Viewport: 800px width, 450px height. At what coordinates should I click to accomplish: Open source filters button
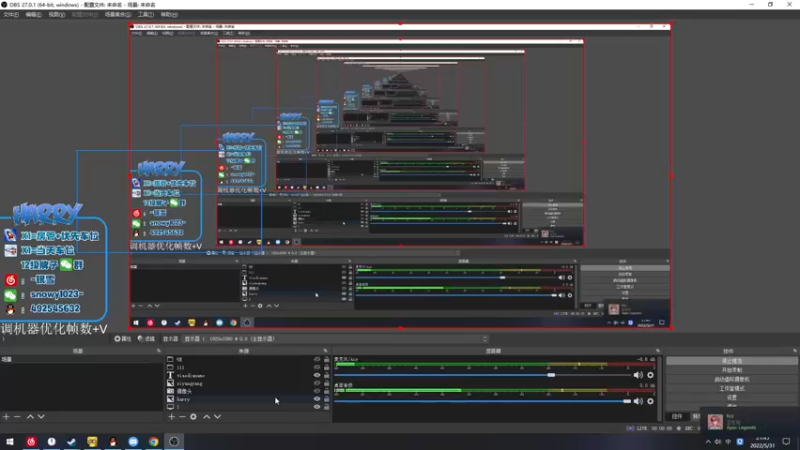(146, 339)
